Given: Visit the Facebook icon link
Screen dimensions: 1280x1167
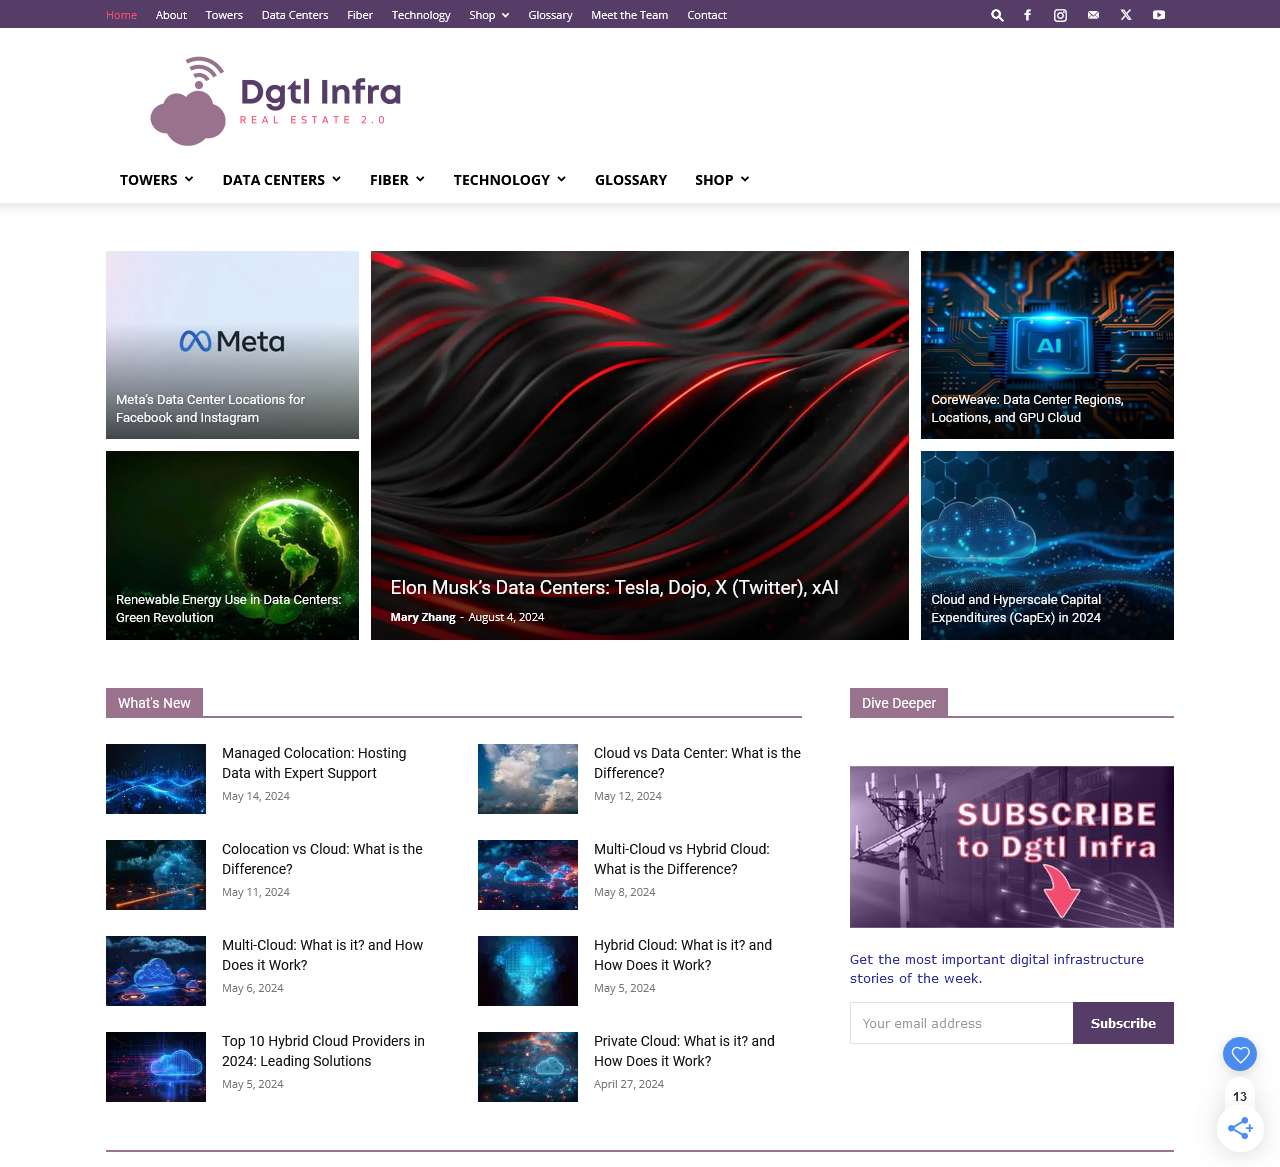Looking at the screenshot, I should point(1027,14).
